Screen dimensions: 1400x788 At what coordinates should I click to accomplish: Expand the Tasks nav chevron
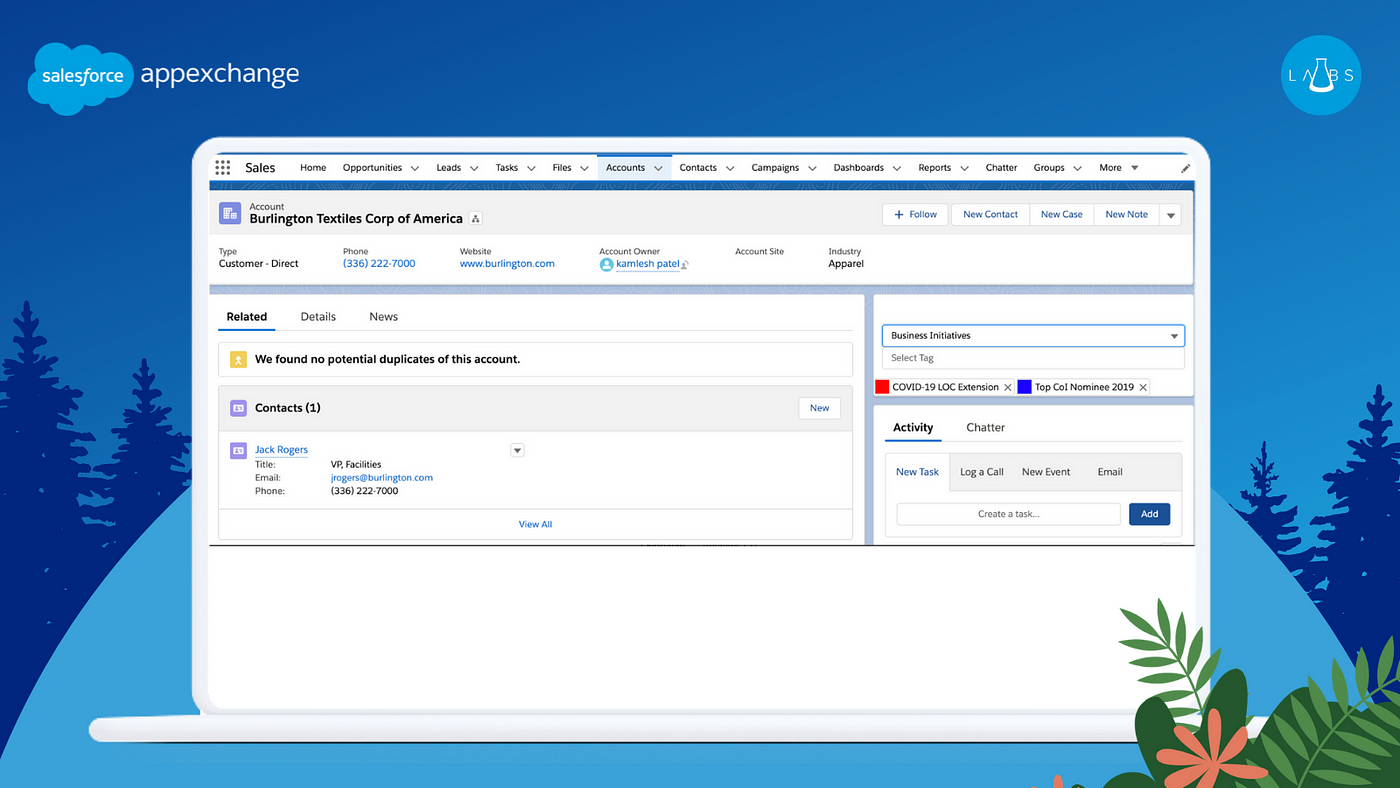pyautogui.click(x=531, y=169)
